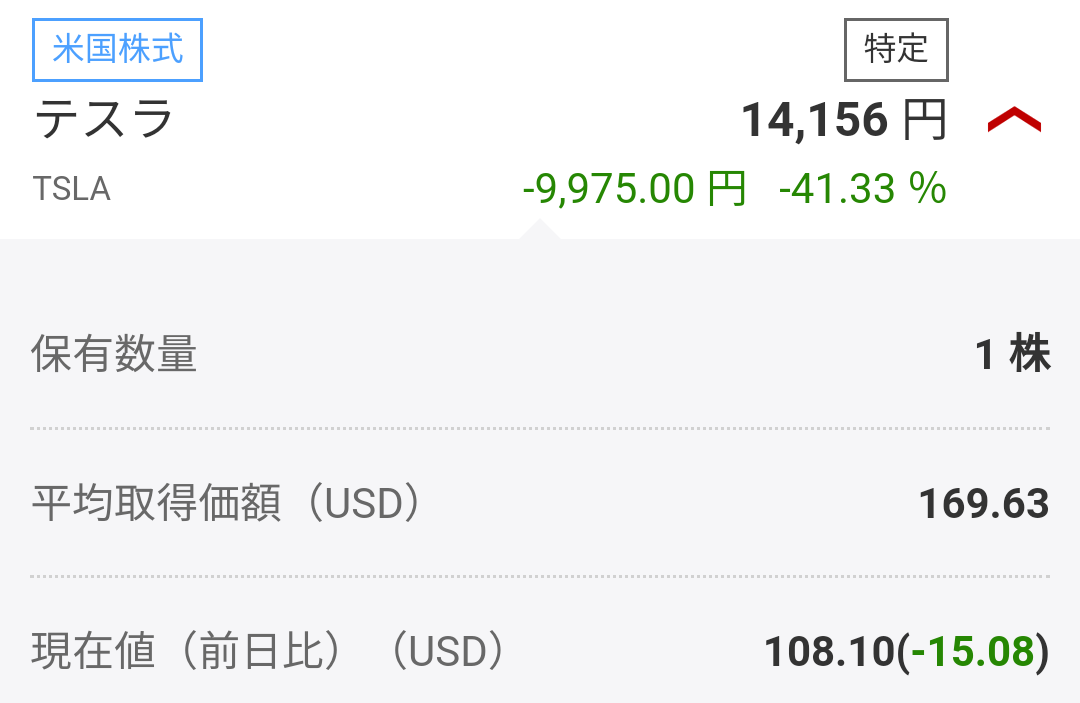Tap the 108.10 current price

click(828, 652)
